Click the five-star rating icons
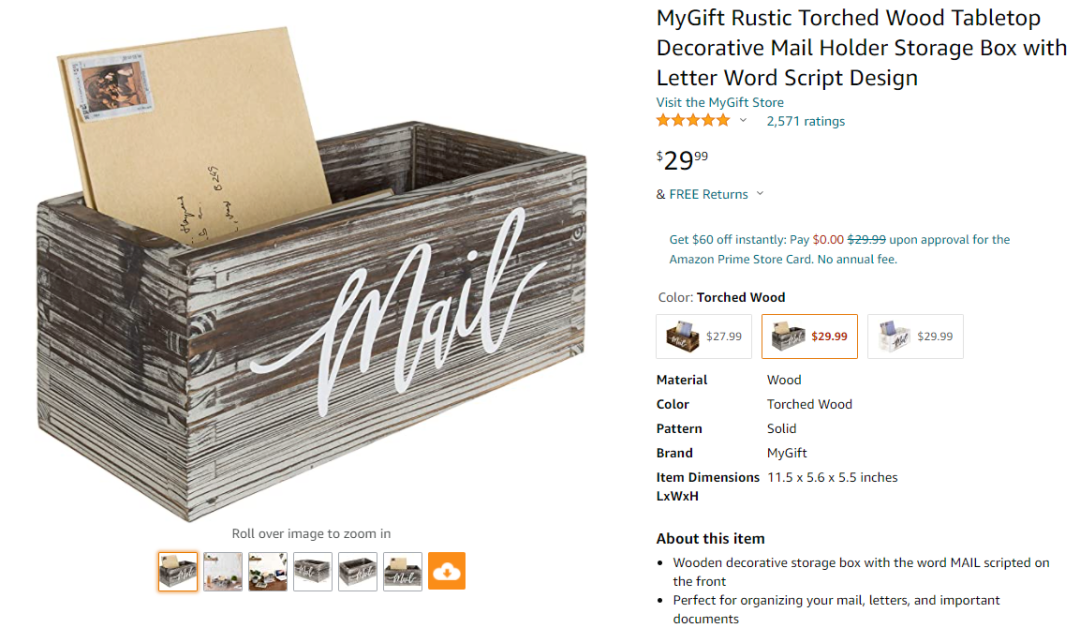 [693, 121]
